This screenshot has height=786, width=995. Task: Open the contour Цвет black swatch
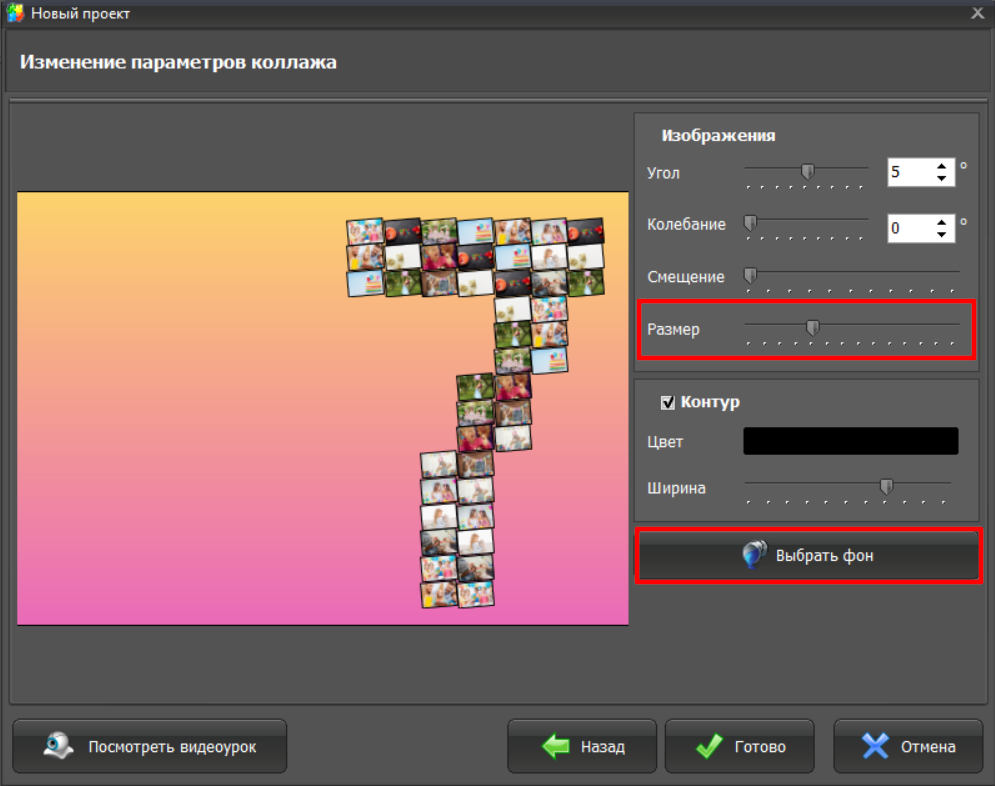pyautogui.click(x=850, y=441)
